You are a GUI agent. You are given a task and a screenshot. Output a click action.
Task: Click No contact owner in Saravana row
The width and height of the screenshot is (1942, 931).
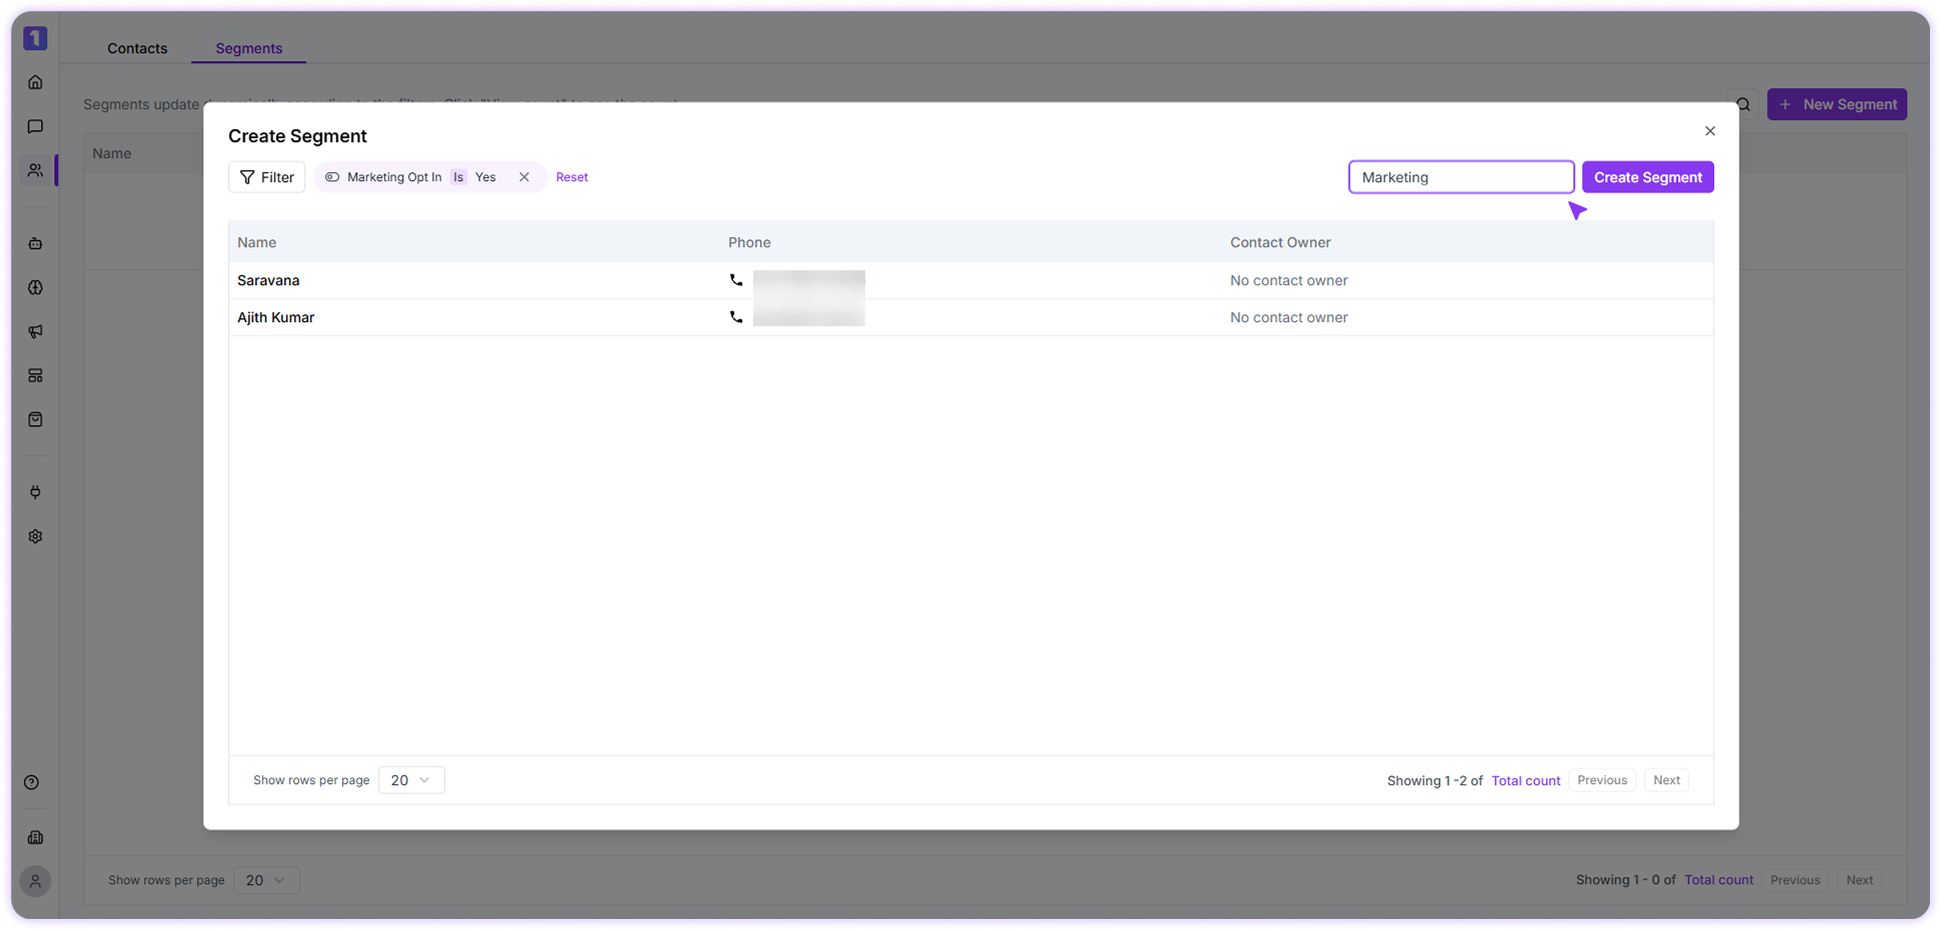1289,280
